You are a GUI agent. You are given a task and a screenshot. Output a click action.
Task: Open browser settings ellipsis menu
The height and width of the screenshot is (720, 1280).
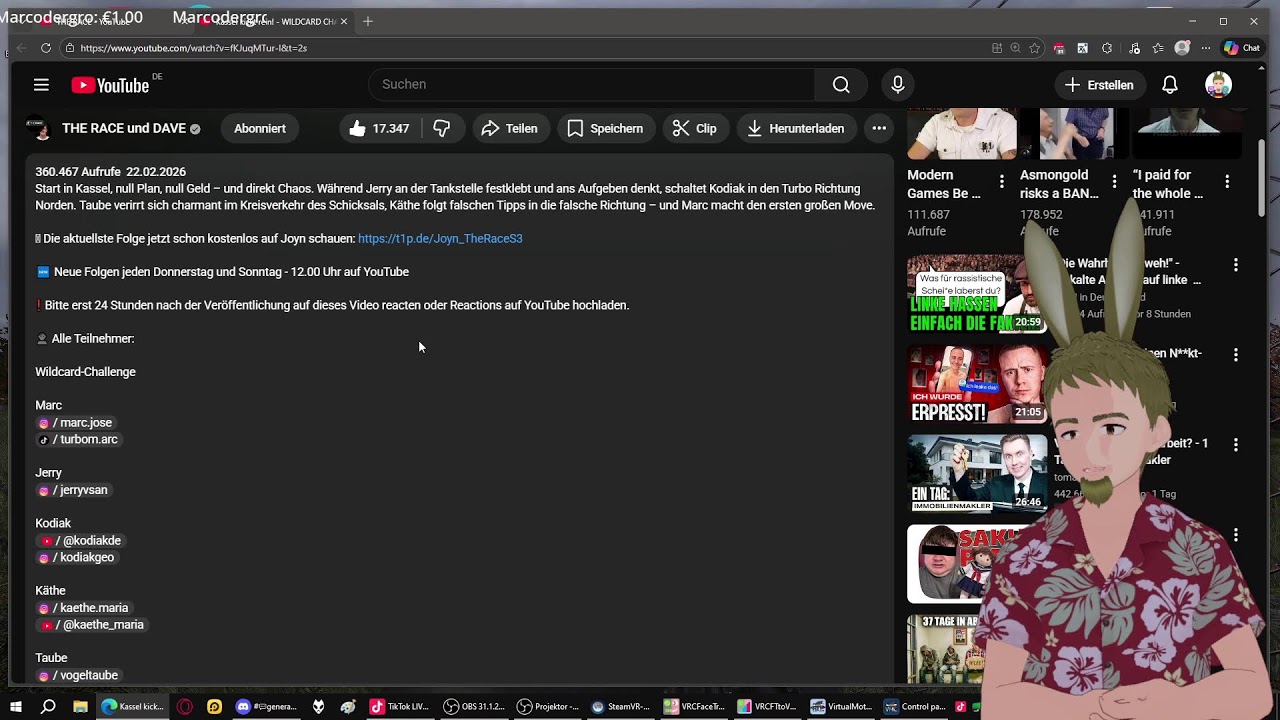(x=1206, y=48)
